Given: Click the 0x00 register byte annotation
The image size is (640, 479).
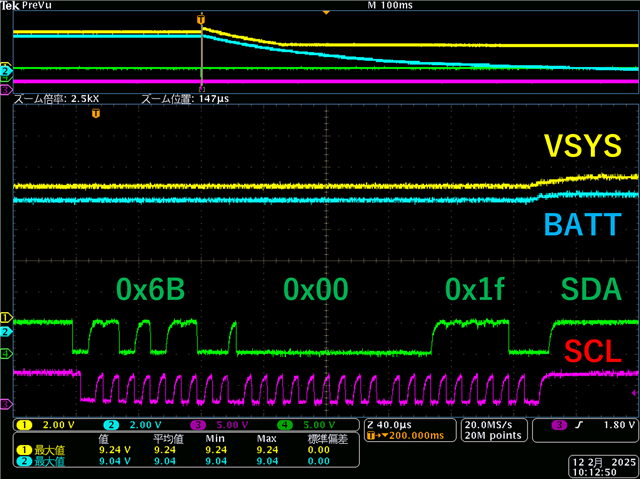Looking at the screenshot, I should [x=316, y=289].
